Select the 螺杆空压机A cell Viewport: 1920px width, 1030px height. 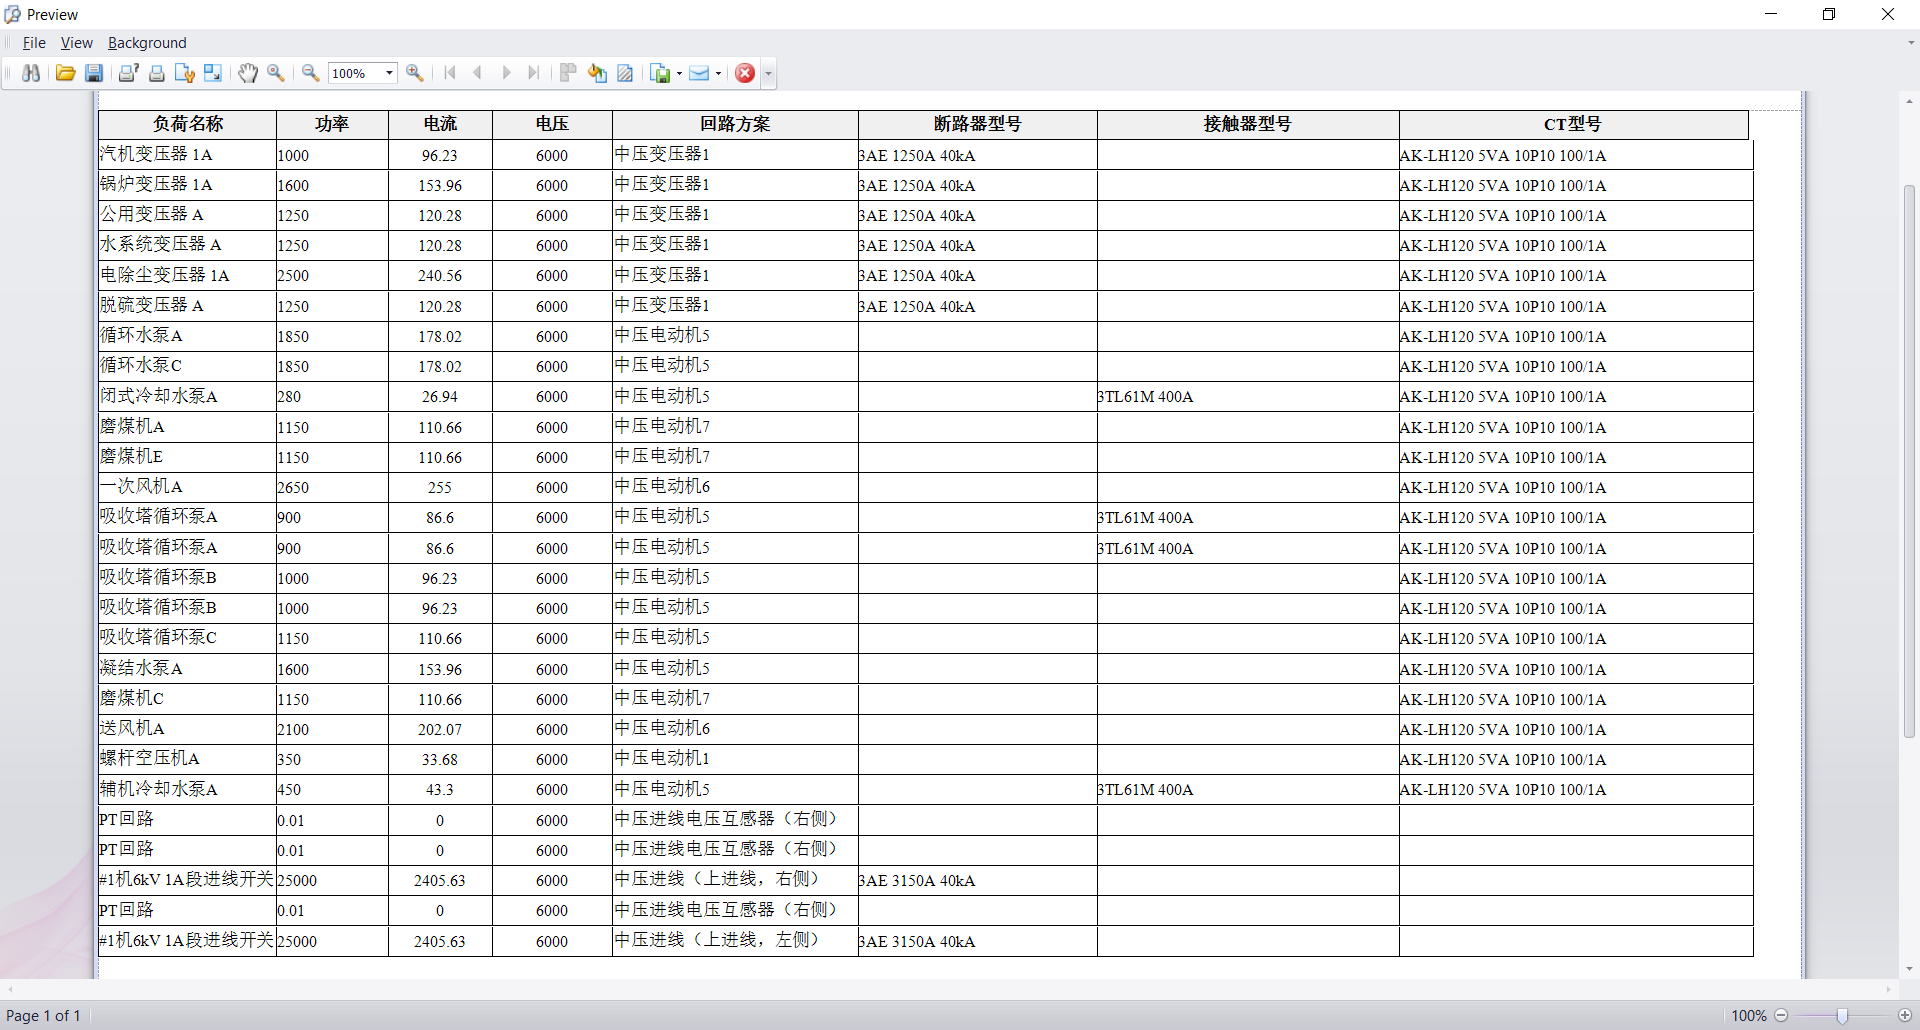coord(187,759)
